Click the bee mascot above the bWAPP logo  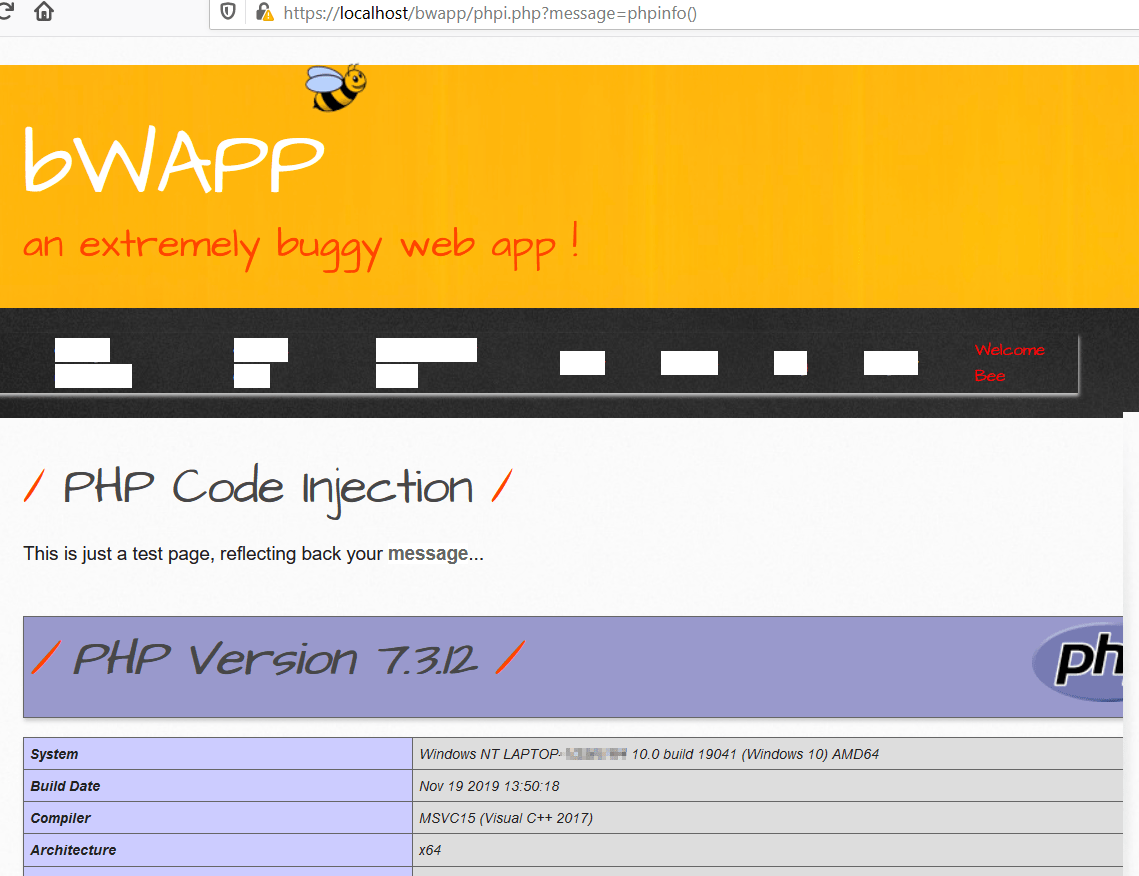point(333,88)
